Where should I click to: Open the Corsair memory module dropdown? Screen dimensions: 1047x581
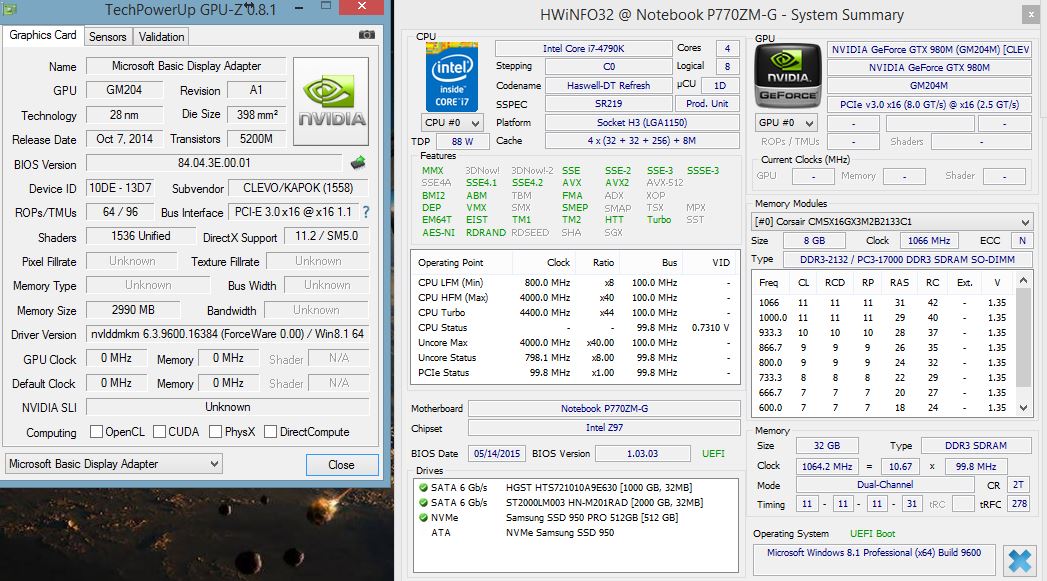pyautogui.click(x=892, y=222)
